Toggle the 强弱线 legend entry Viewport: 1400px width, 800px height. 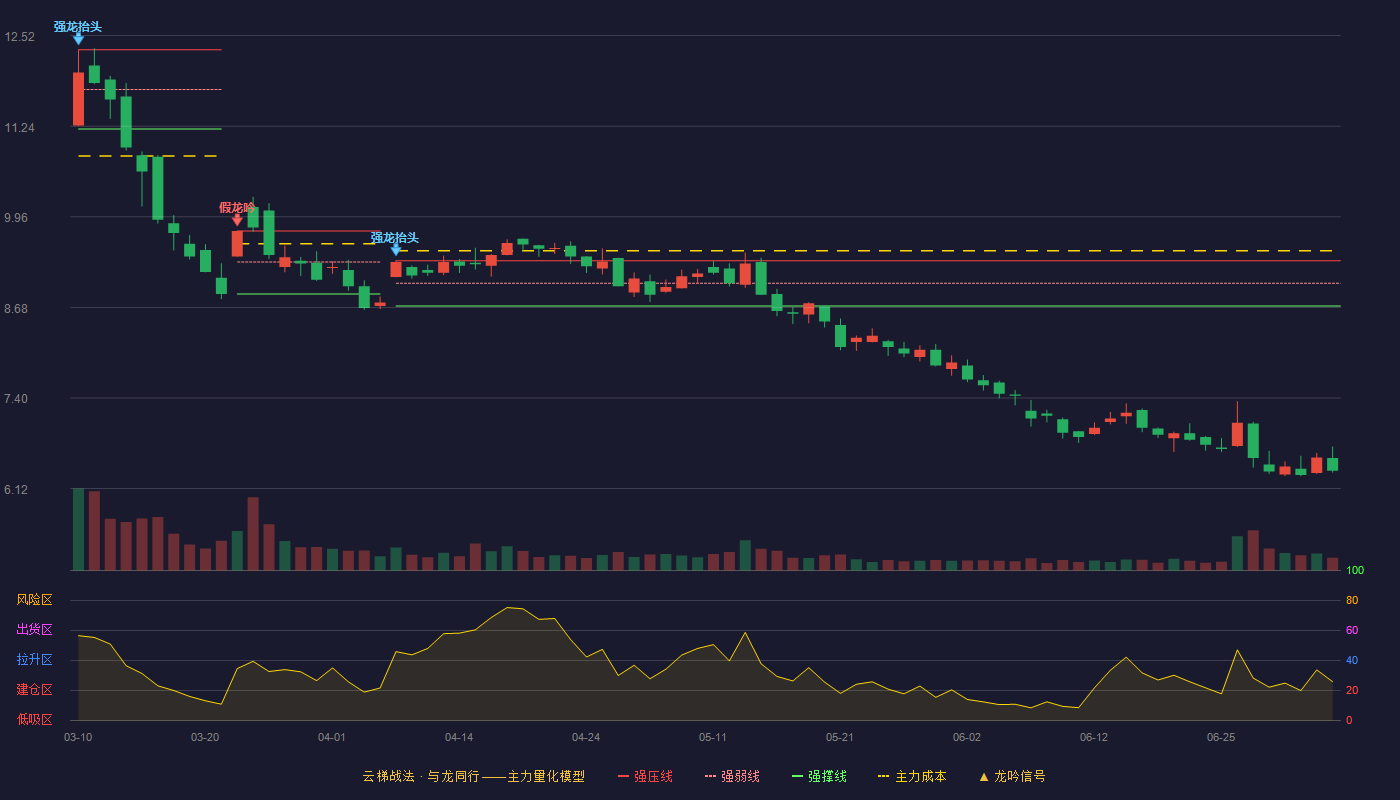[x=732, y=776]
